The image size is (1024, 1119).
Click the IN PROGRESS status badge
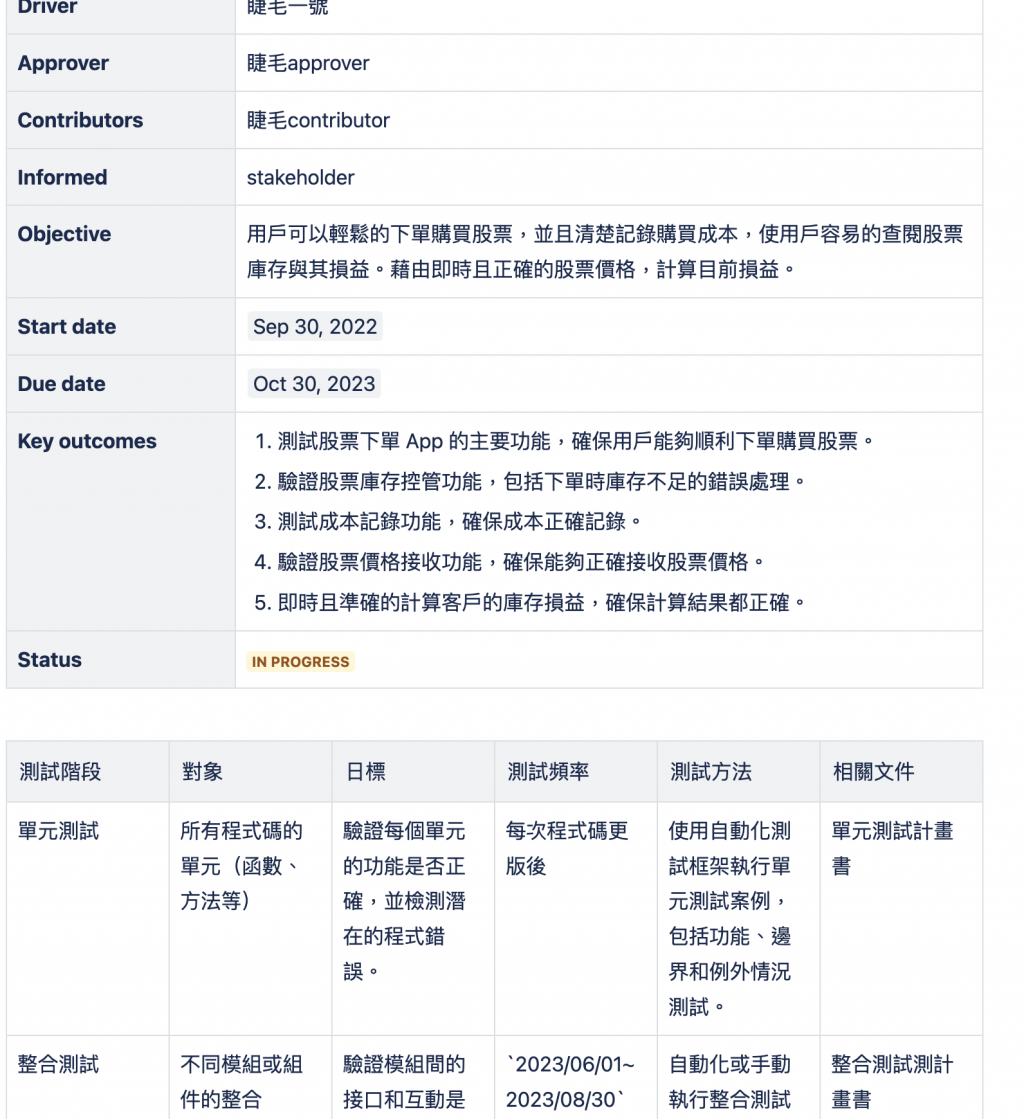tap(300, 662)
